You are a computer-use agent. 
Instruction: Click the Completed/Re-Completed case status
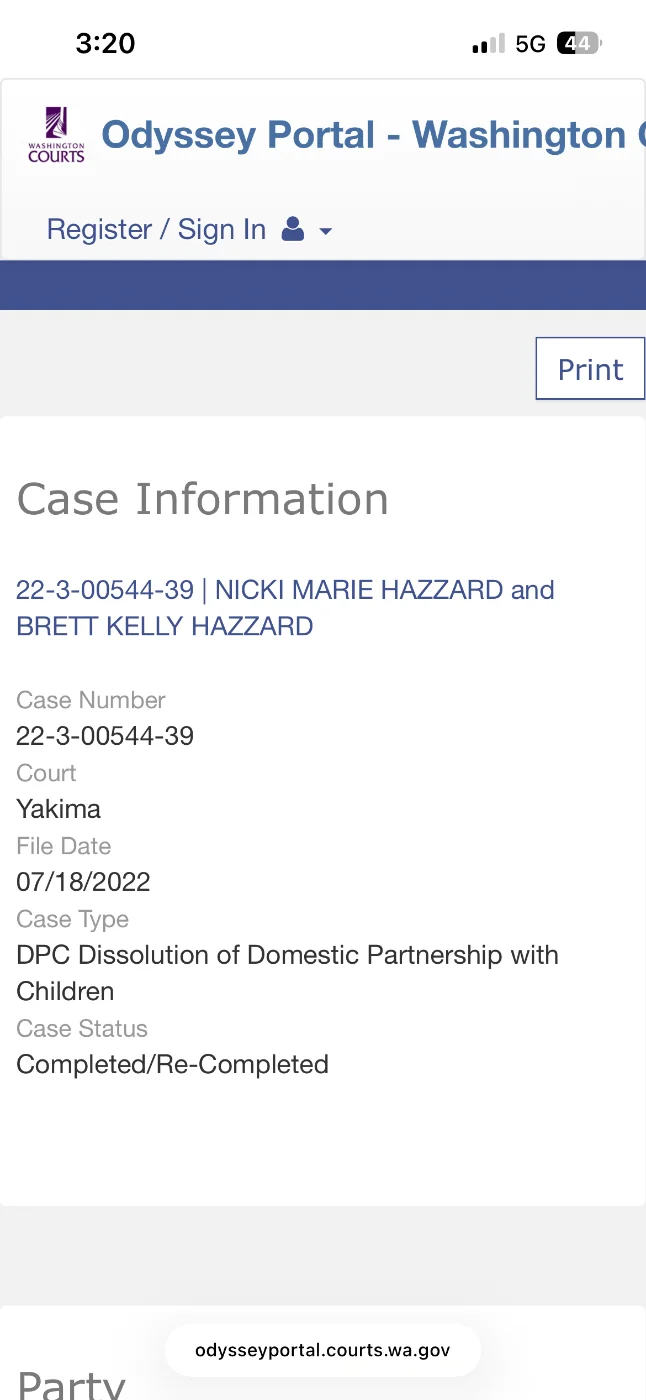[172, 1064]
